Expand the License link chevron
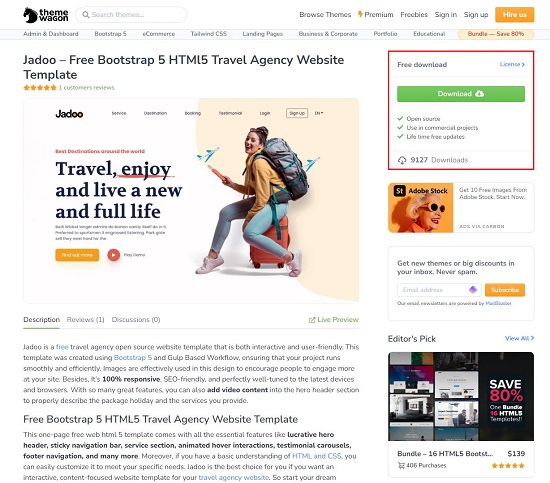The image size is (550, 483). pyautogui.click(x=523, y=65)
